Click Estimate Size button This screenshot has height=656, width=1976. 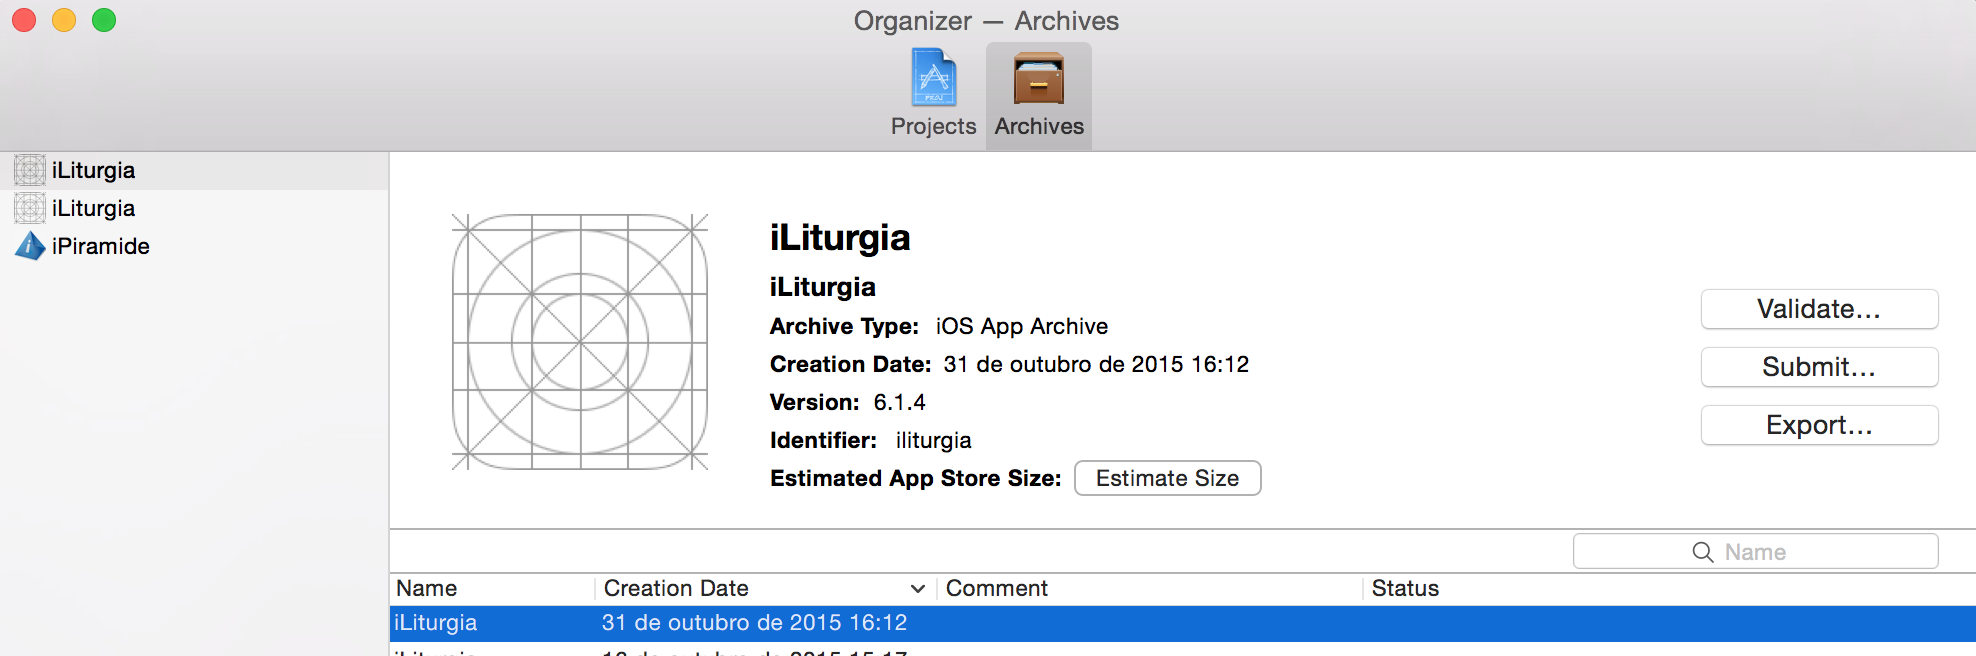click(x=1167, y=478)
